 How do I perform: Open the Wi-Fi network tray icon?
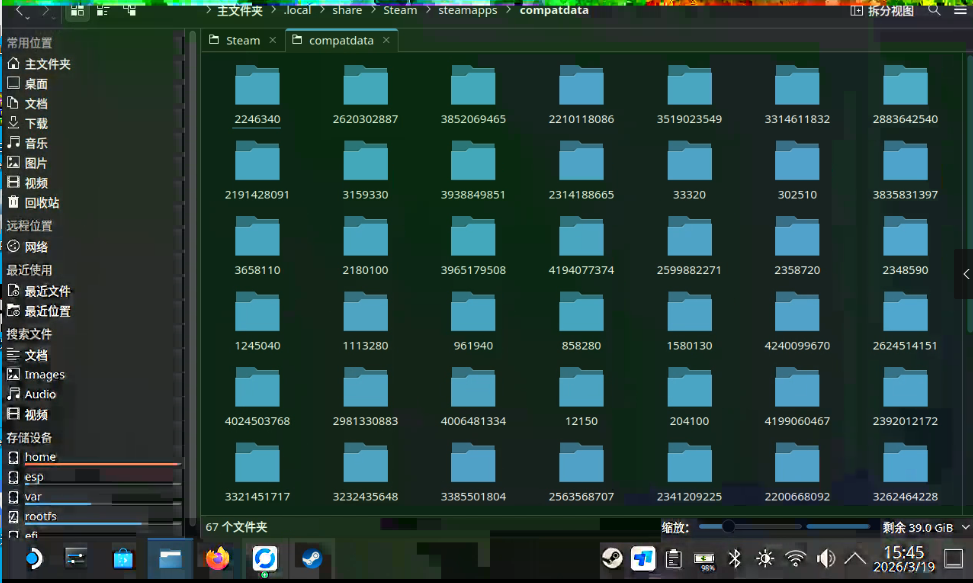point(795,559)
